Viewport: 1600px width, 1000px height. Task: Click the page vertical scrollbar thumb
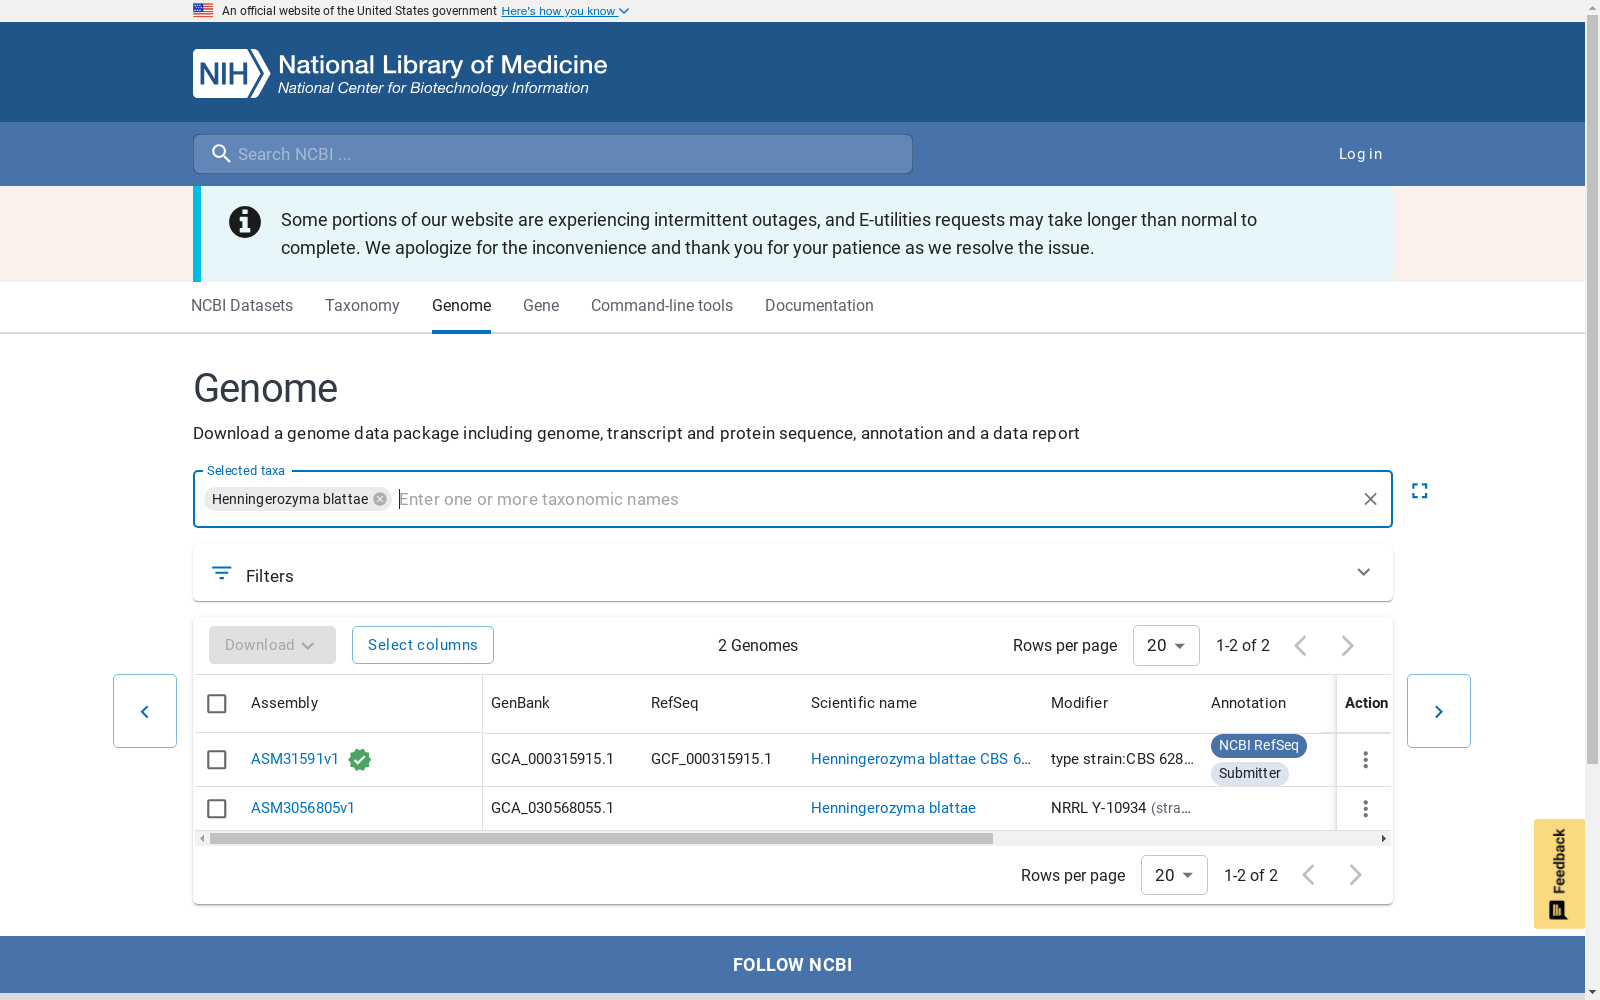[x=1593, y=392]
